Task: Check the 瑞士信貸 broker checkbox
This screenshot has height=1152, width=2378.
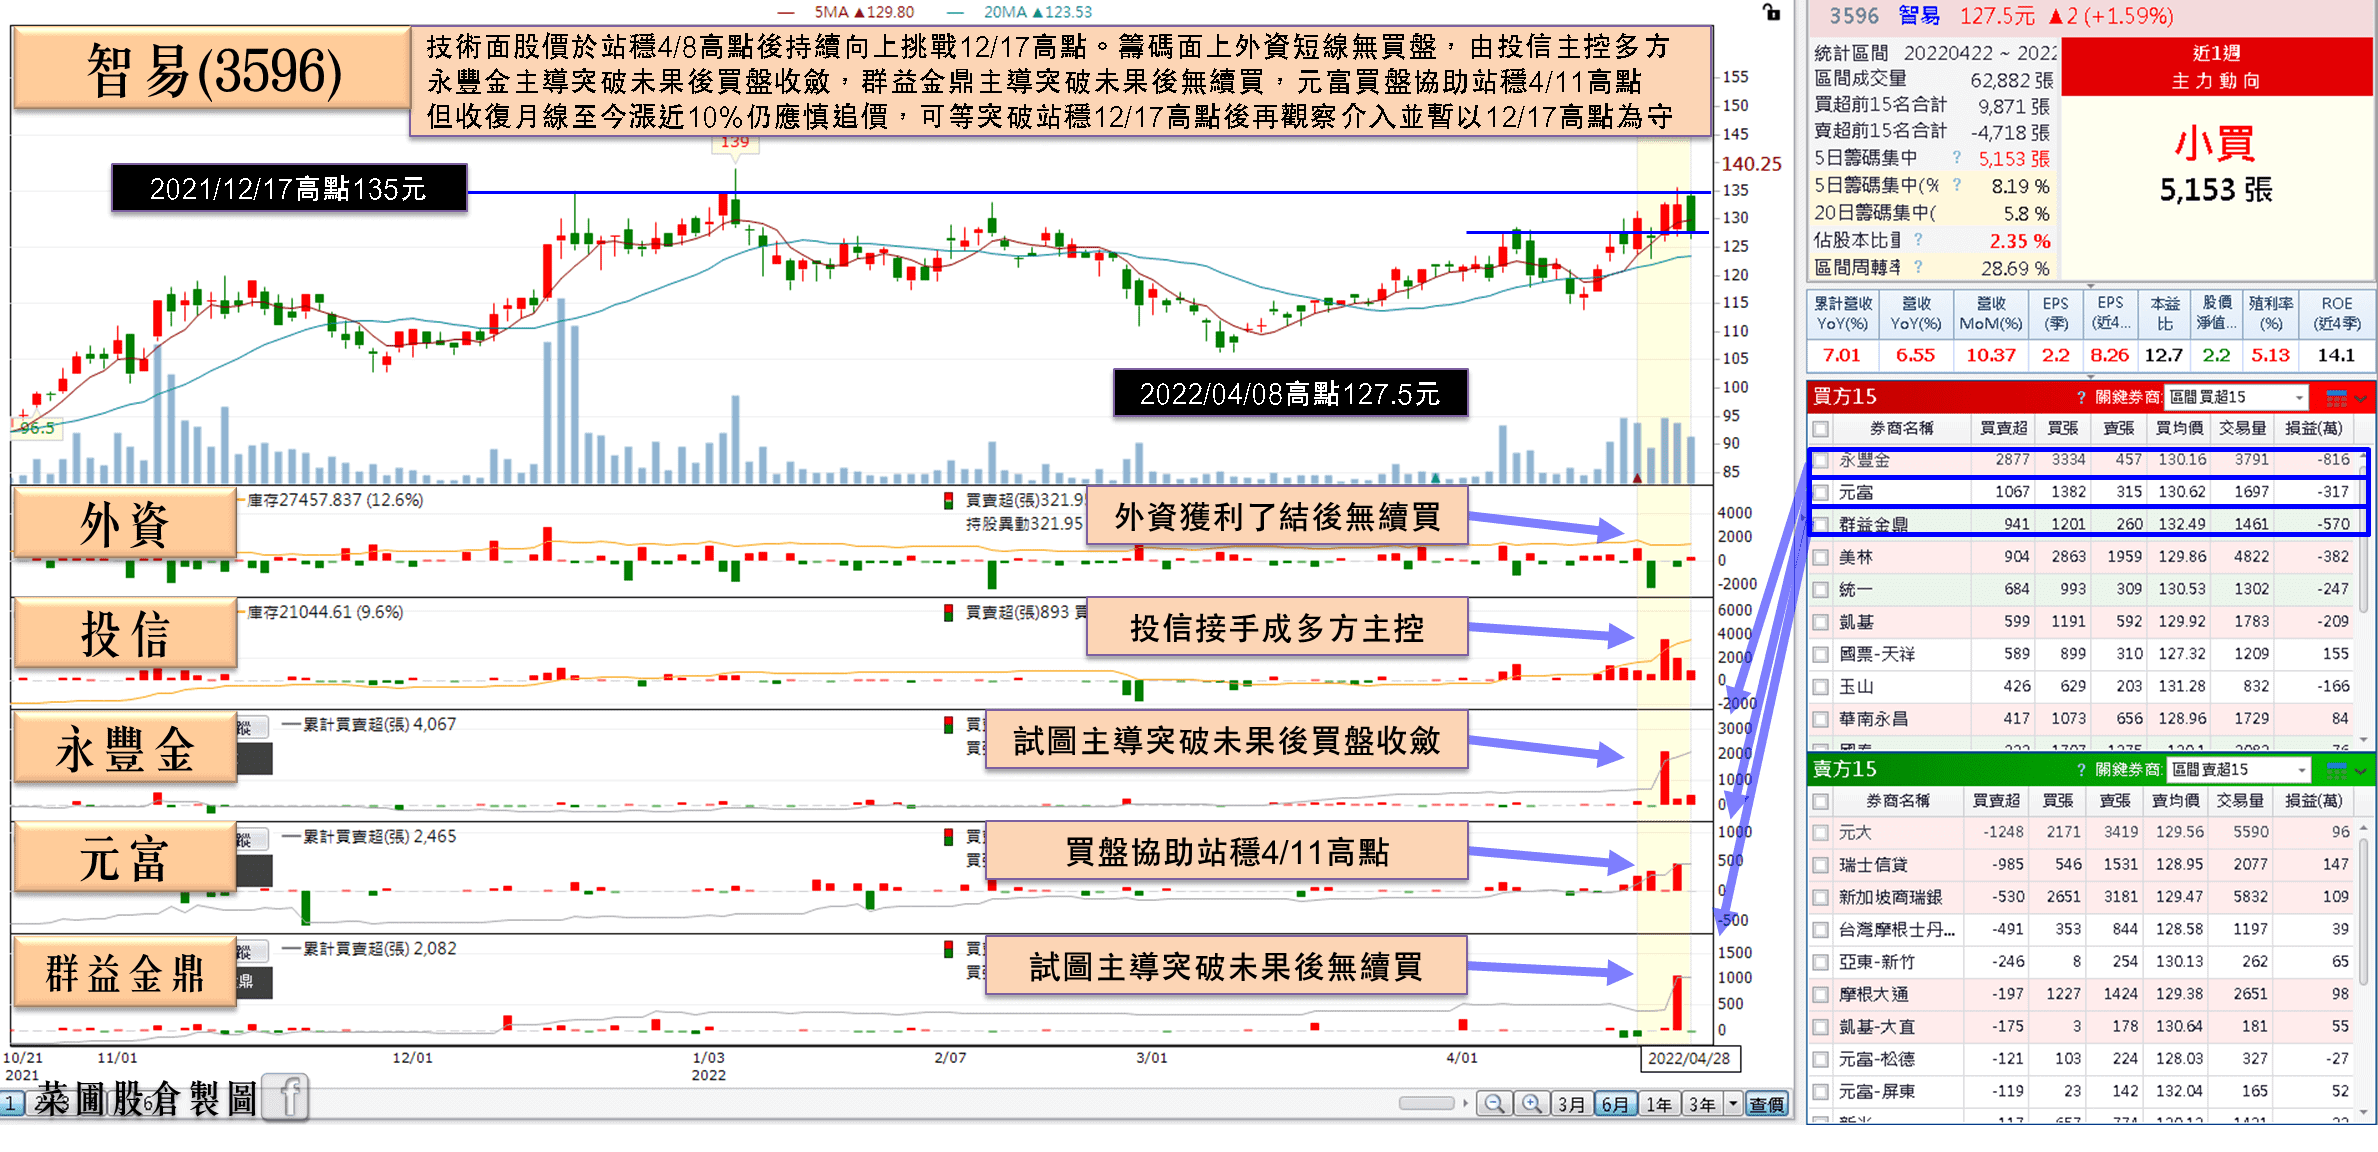Action: point(1821,866)
